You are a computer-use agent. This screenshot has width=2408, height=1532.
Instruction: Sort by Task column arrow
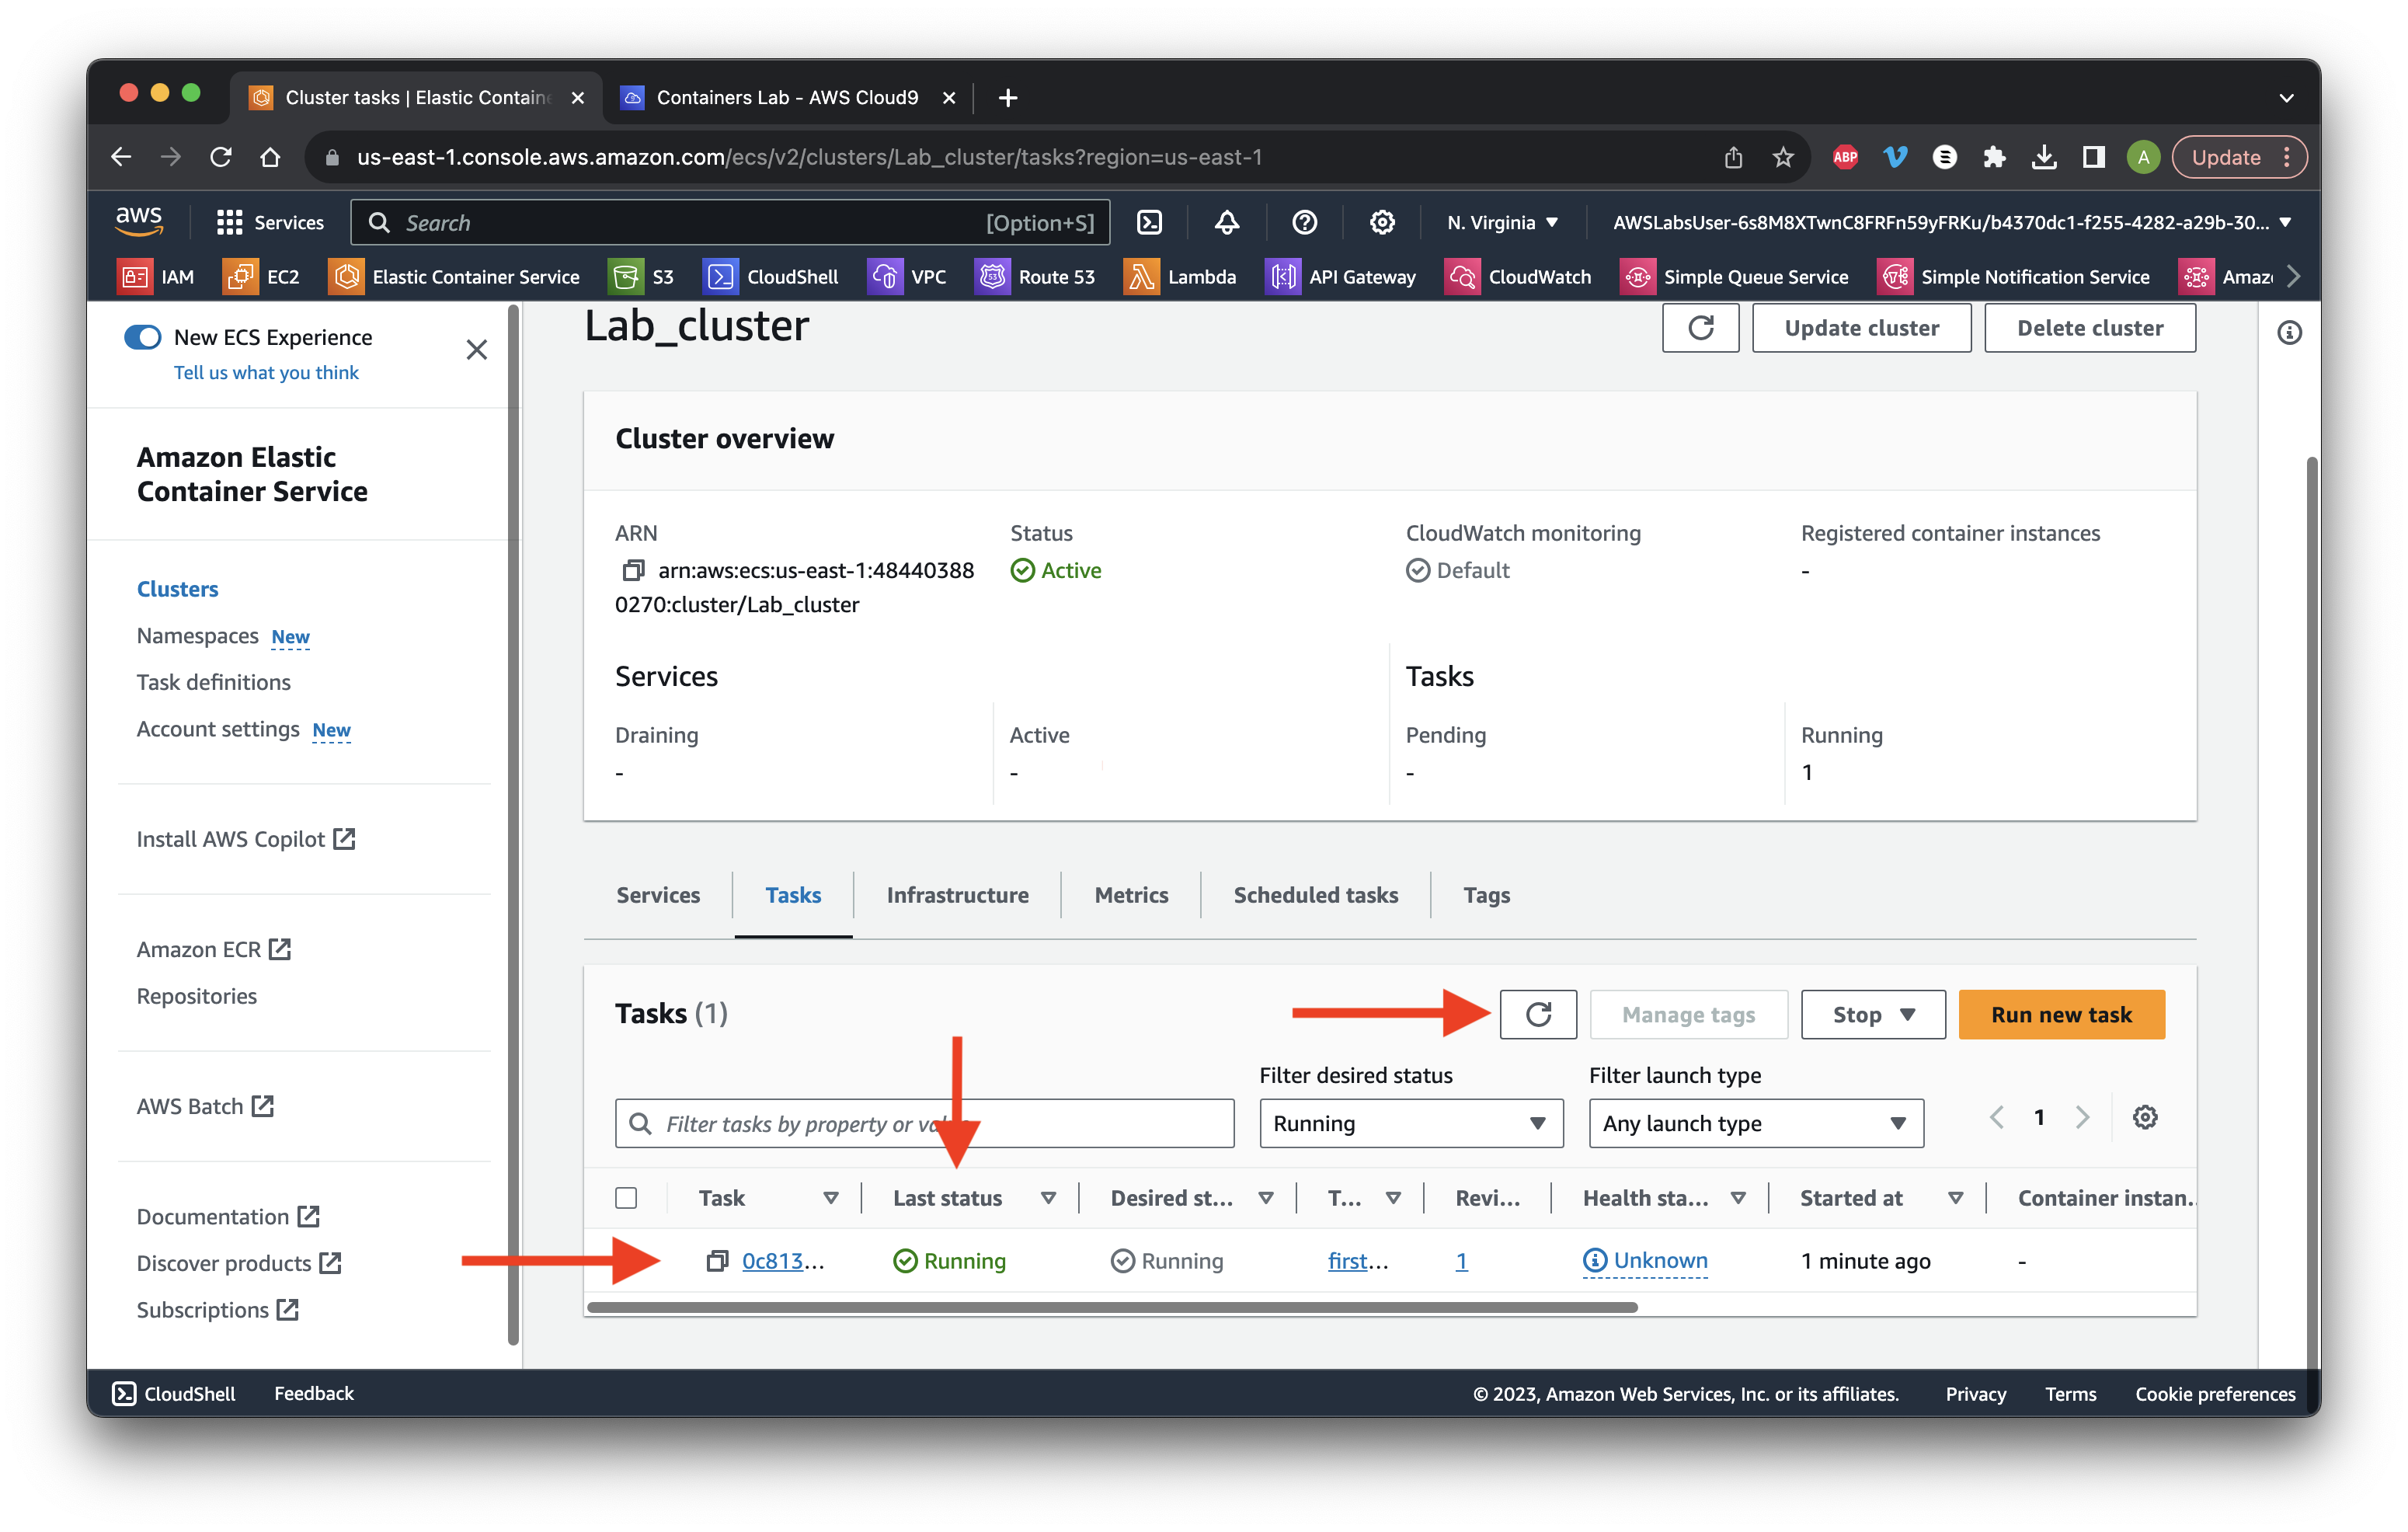coord(830,1198)
